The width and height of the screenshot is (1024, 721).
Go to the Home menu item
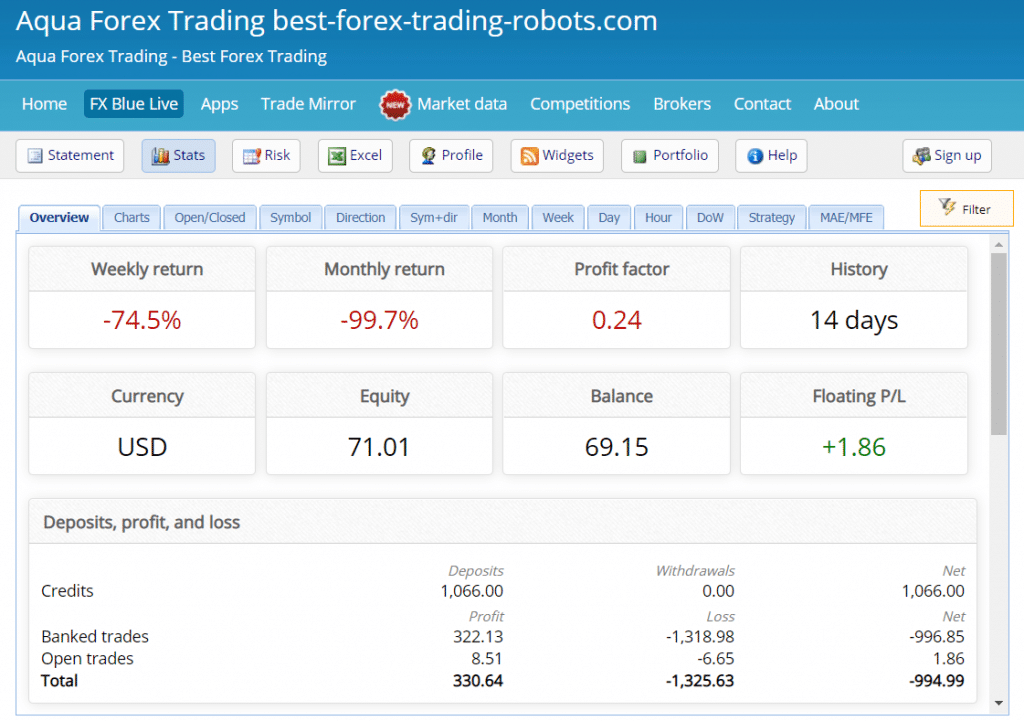[44, 104]
